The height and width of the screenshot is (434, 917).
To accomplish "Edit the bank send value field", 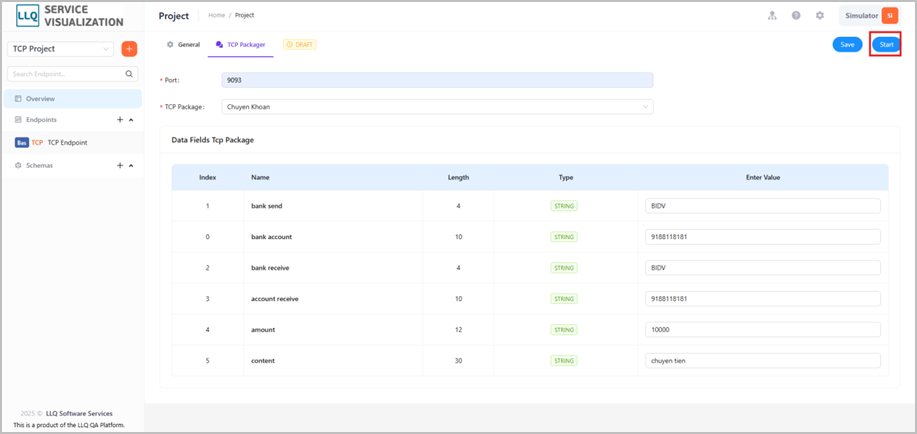I will 763,206.
